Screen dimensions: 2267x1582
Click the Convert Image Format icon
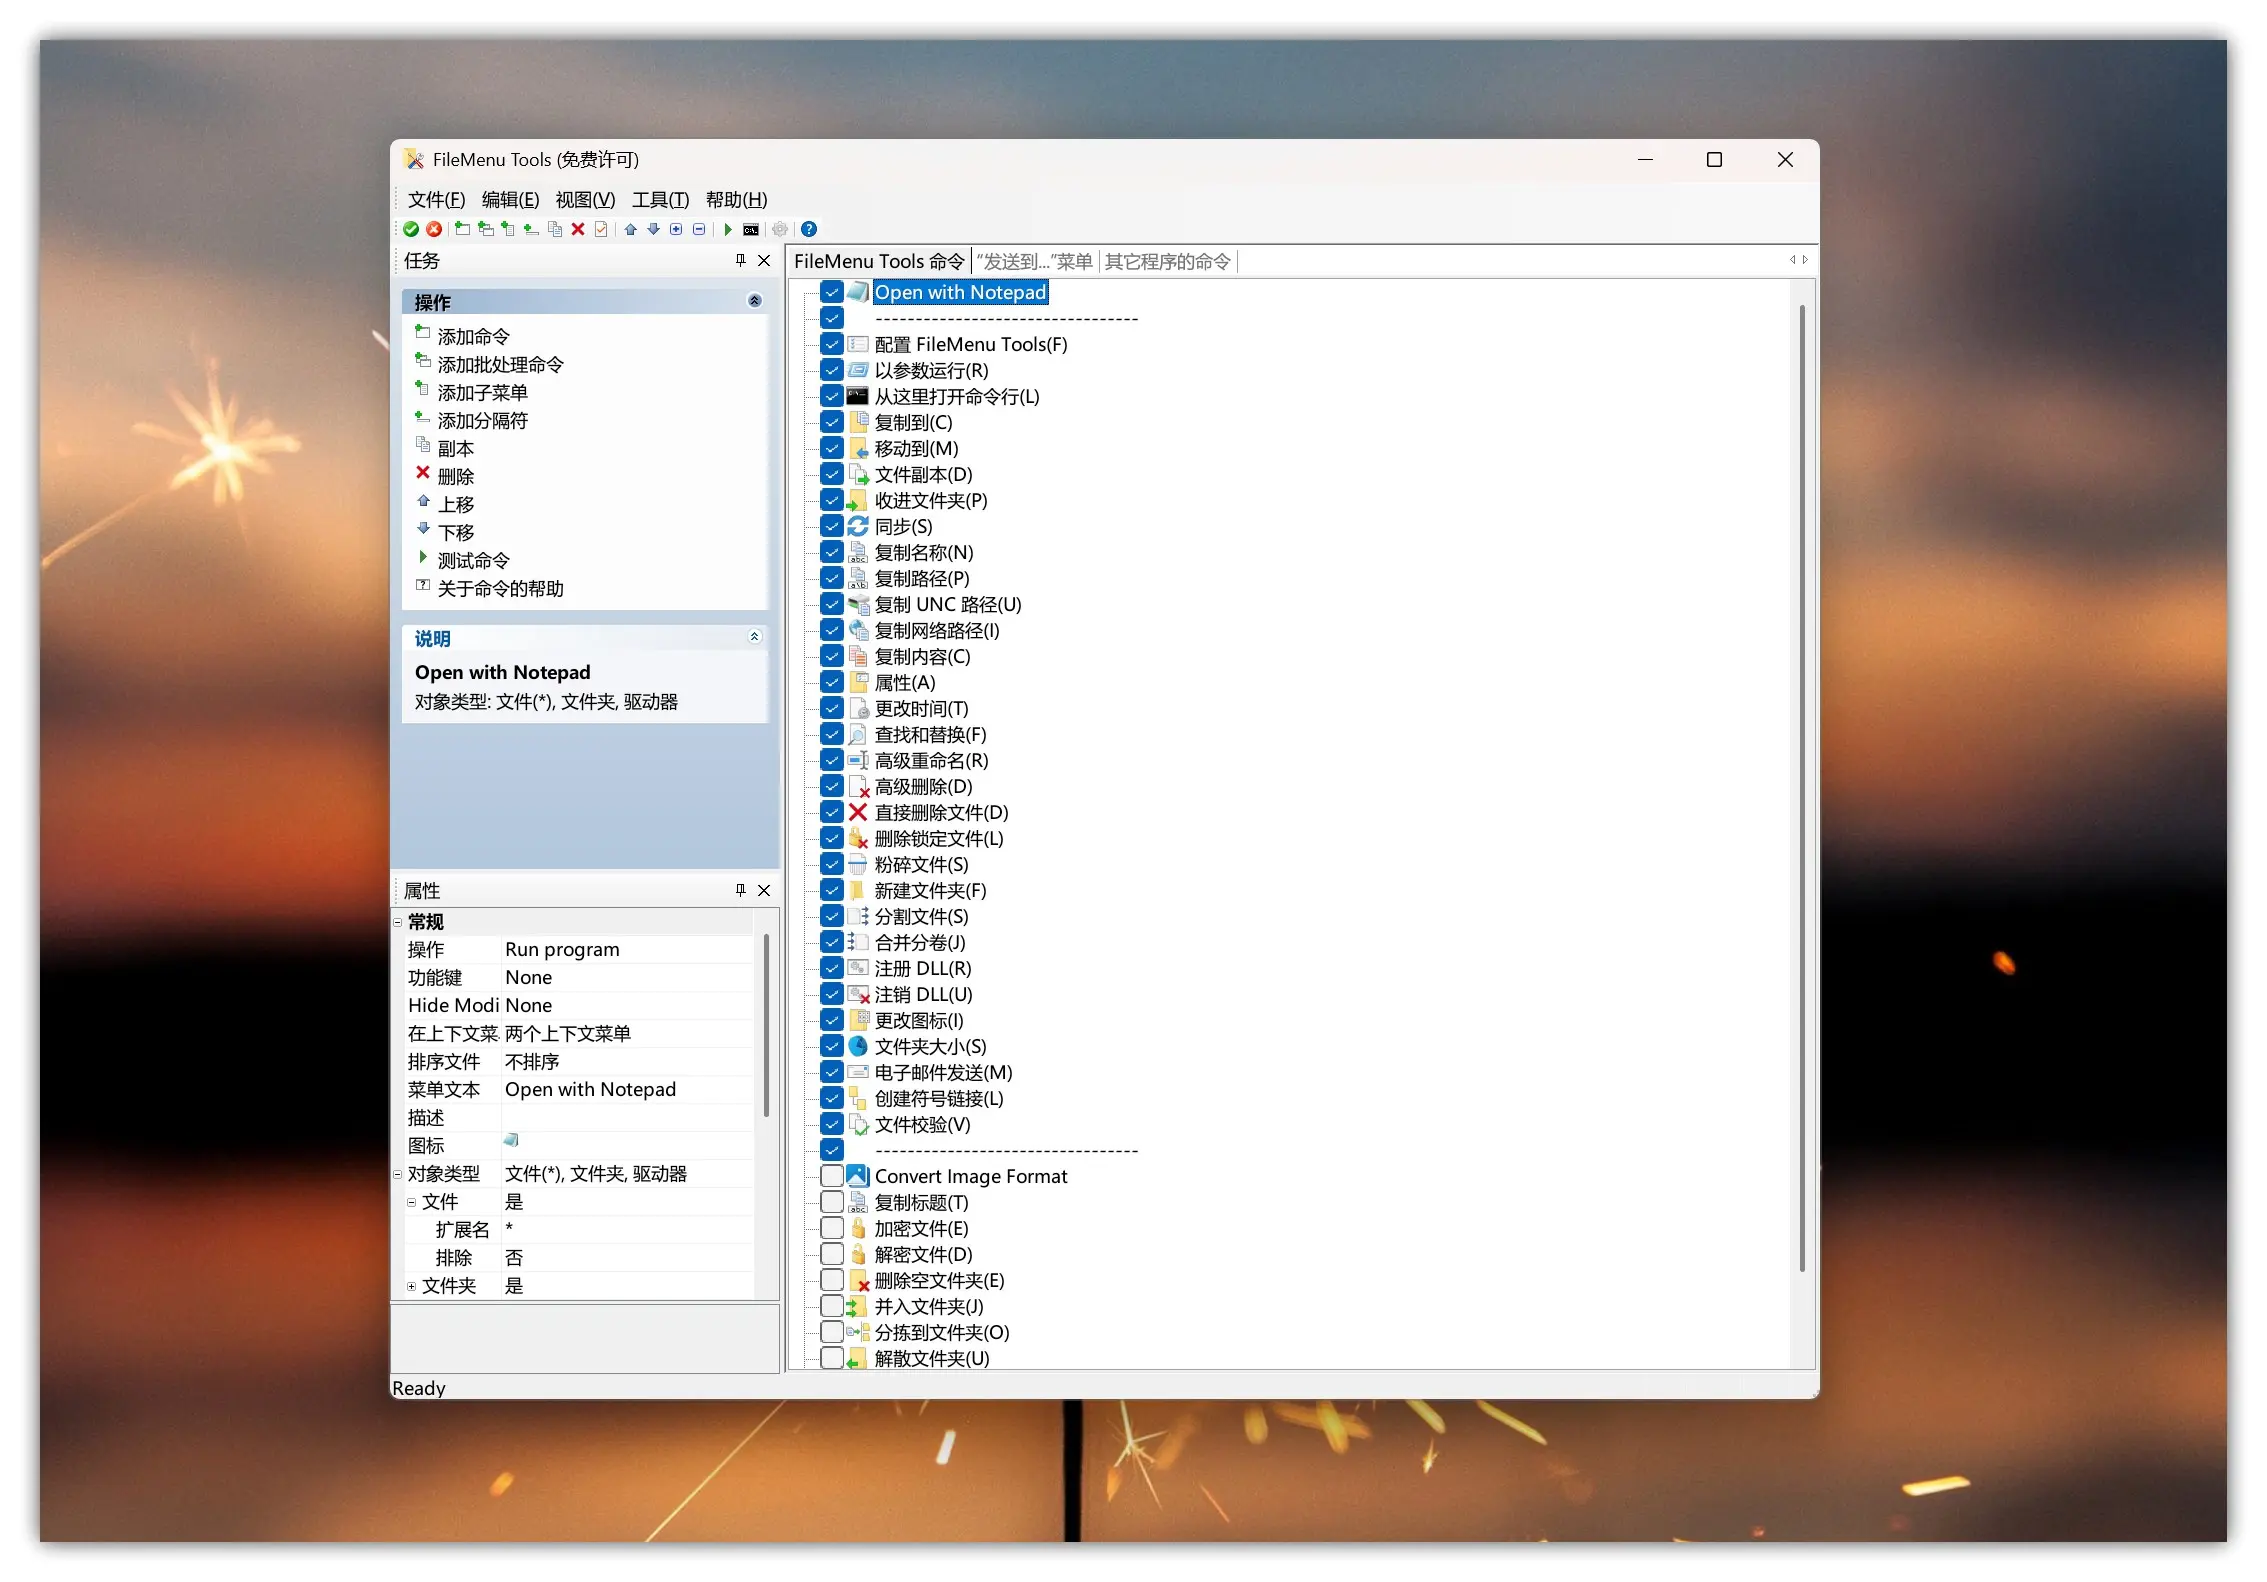click(x=858, y=1176)
